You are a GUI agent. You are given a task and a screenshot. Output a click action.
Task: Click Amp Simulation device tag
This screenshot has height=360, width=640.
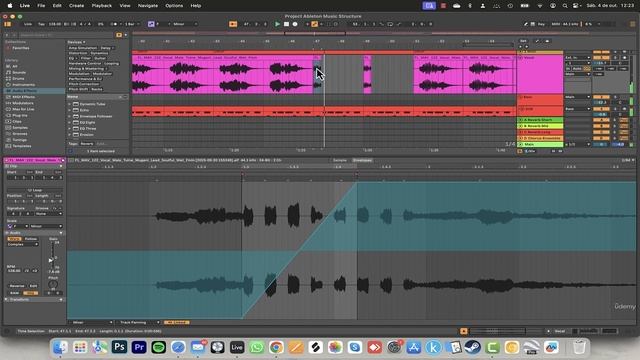[x=82, y=48]
